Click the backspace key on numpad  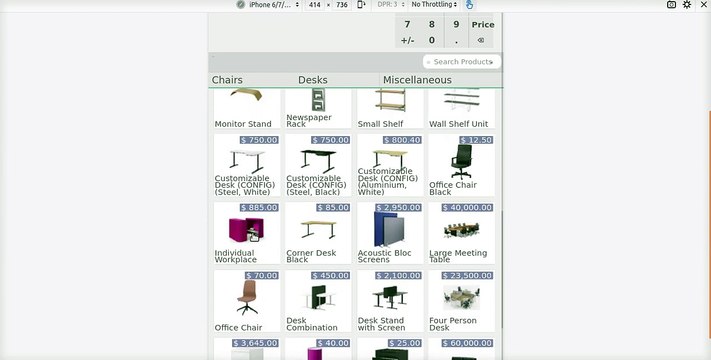[x=481, y=40]
